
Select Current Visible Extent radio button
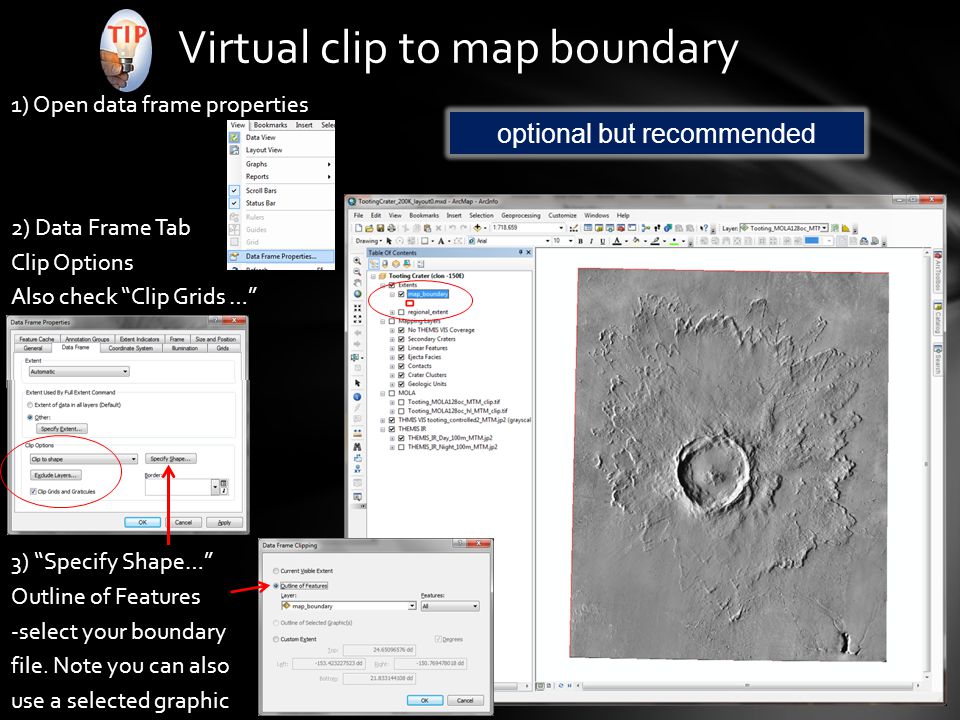click(x=276, y=571)
